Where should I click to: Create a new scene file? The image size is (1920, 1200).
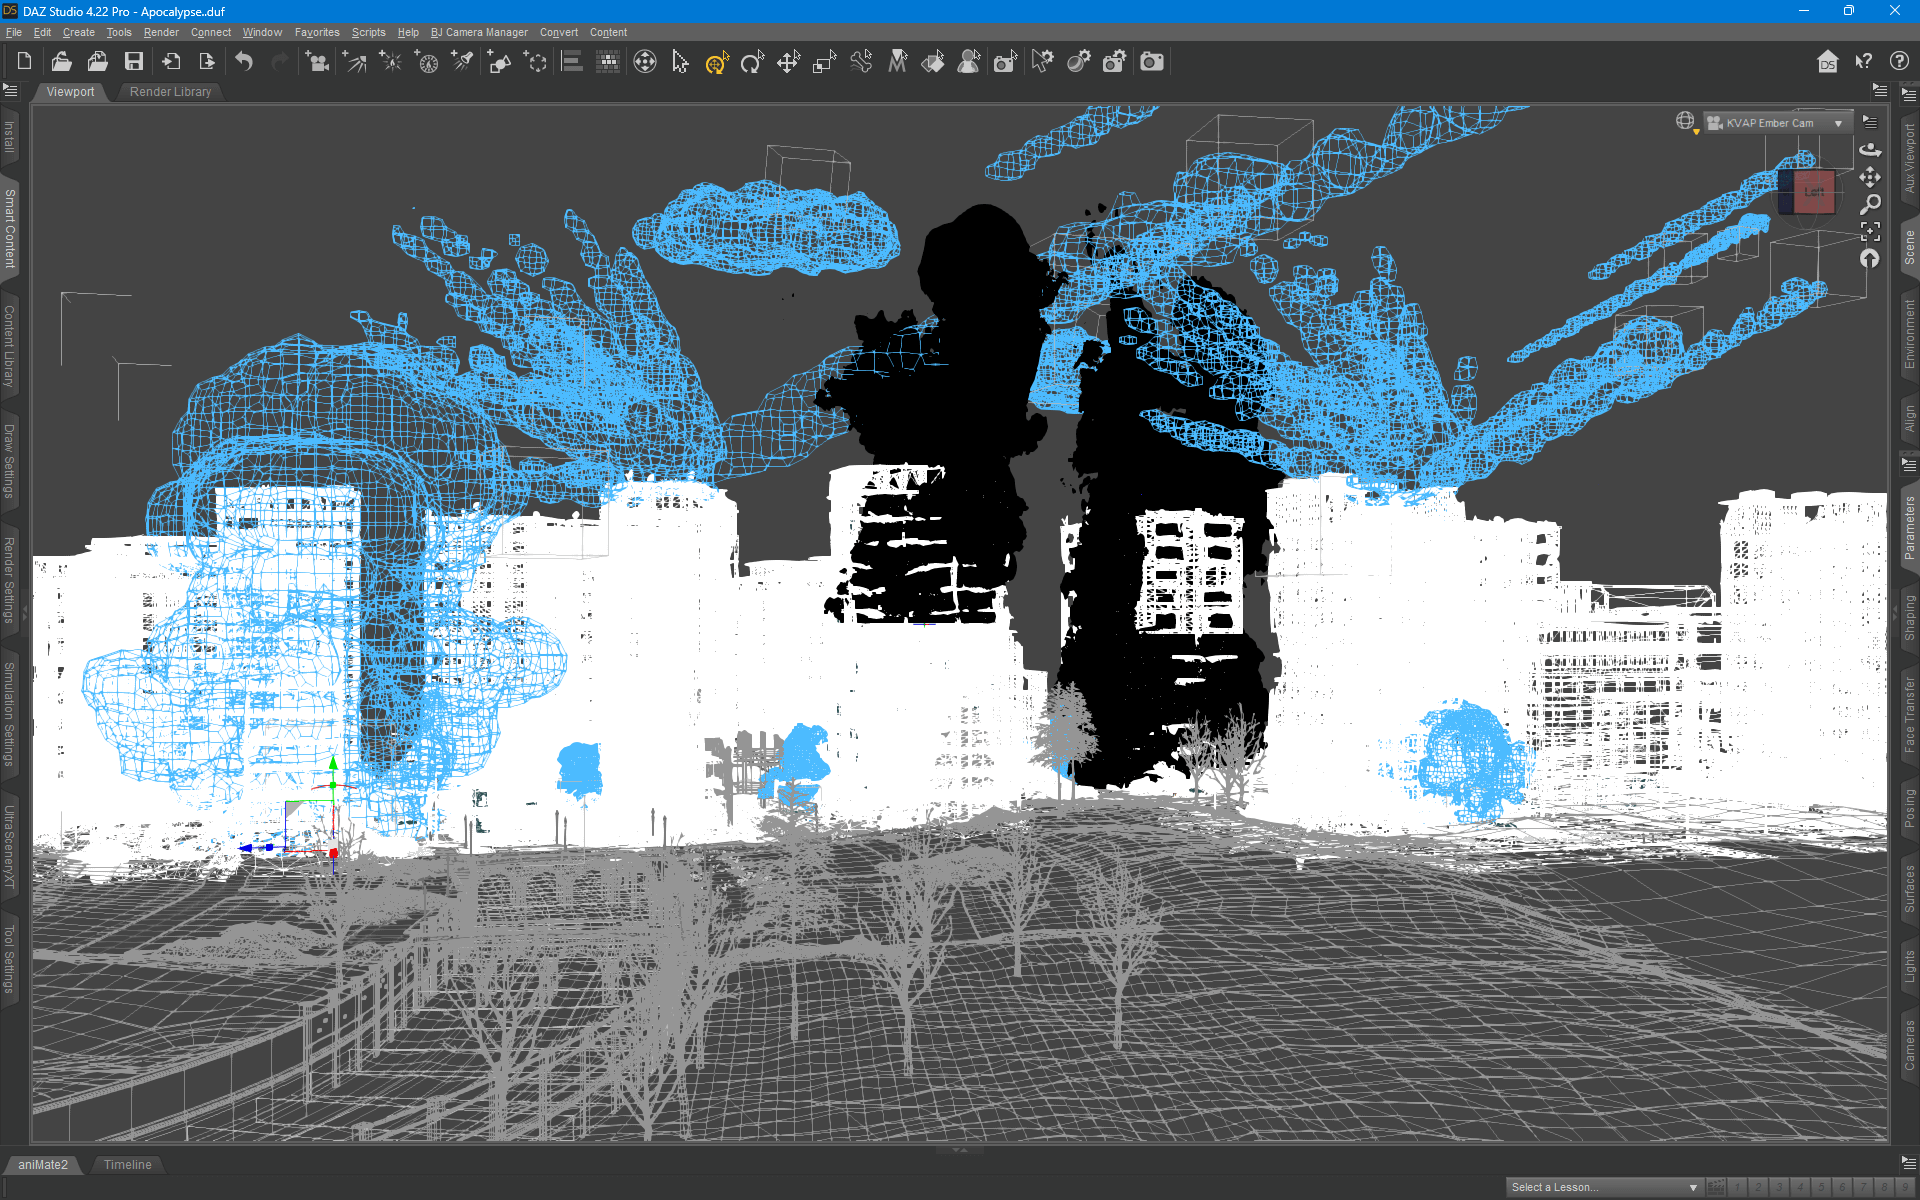point(25,62)
